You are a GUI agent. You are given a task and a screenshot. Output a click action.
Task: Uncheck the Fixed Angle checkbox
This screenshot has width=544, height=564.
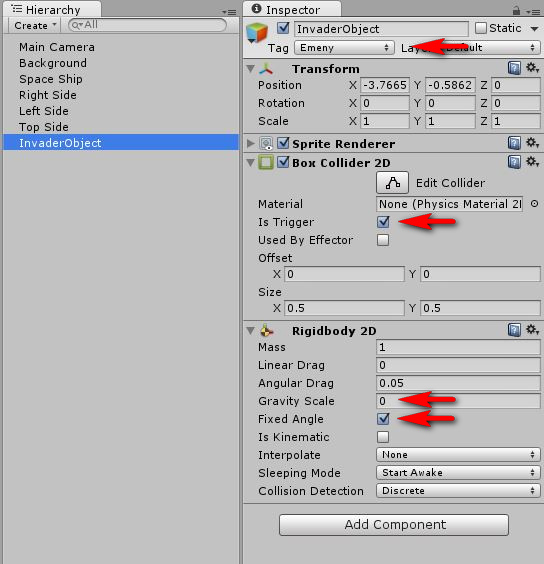pos(383,419)
